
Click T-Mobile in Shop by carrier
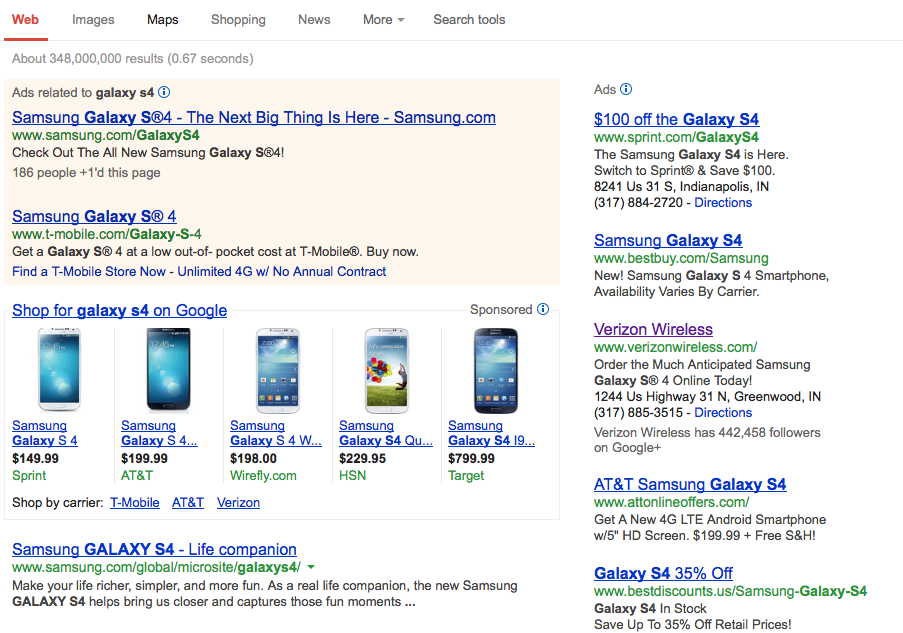(x=135, y=503)
